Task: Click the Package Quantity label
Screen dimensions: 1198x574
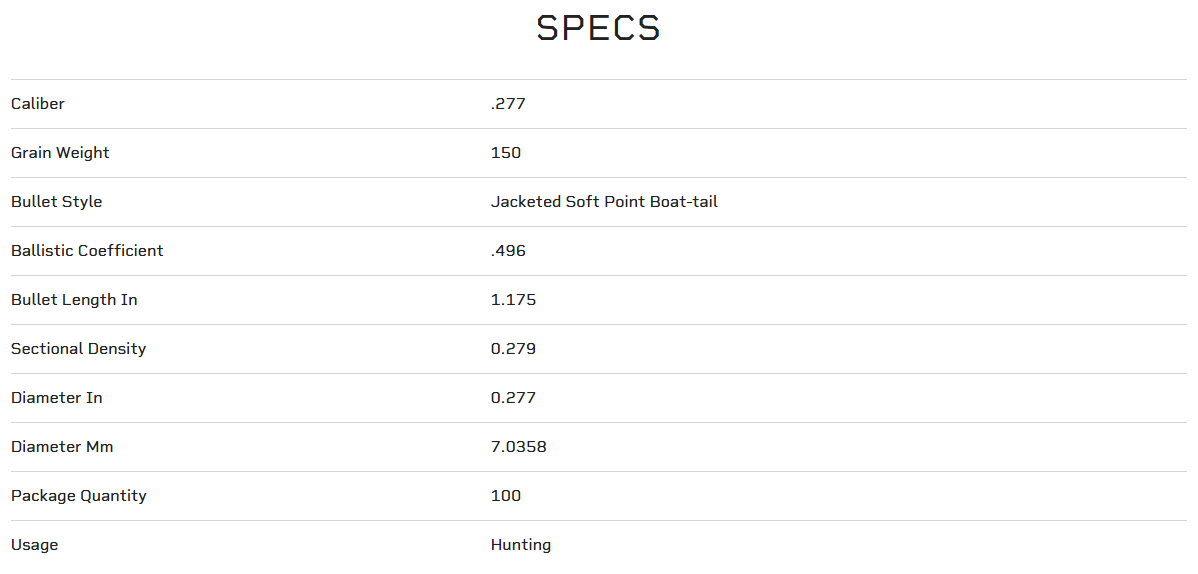Action: (79, 496)
